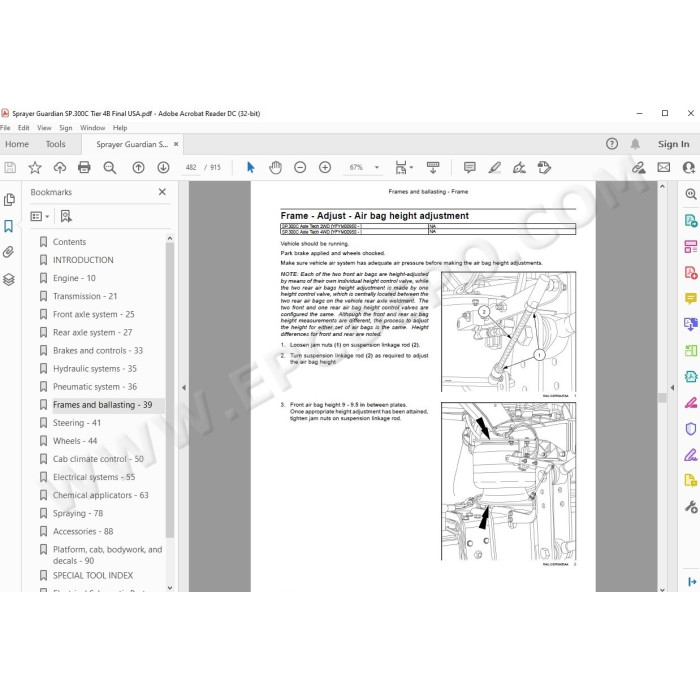Open the Attachments paperclip panel

click(x=9, y=252)
